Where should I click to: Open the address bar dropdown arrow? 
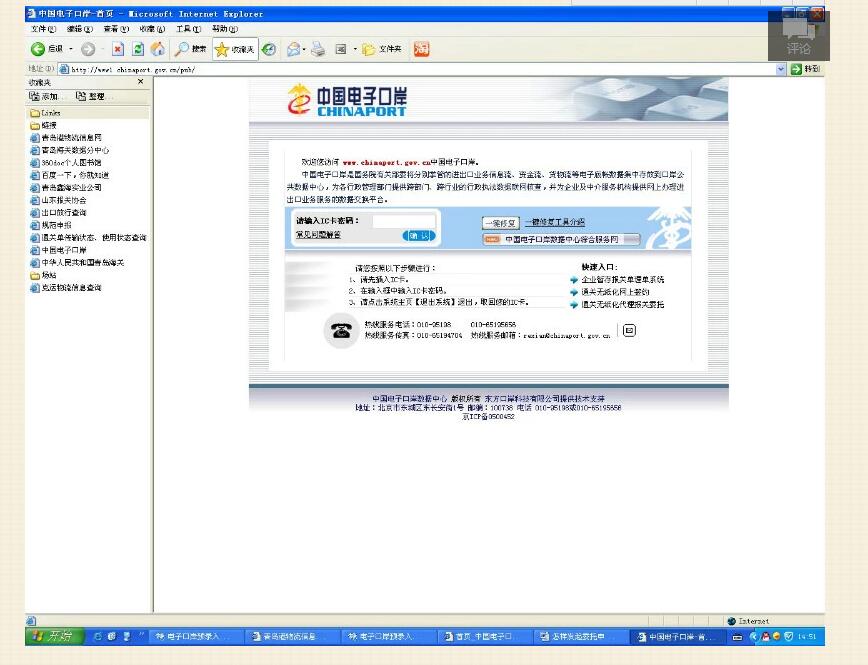[x=781, y=69]
